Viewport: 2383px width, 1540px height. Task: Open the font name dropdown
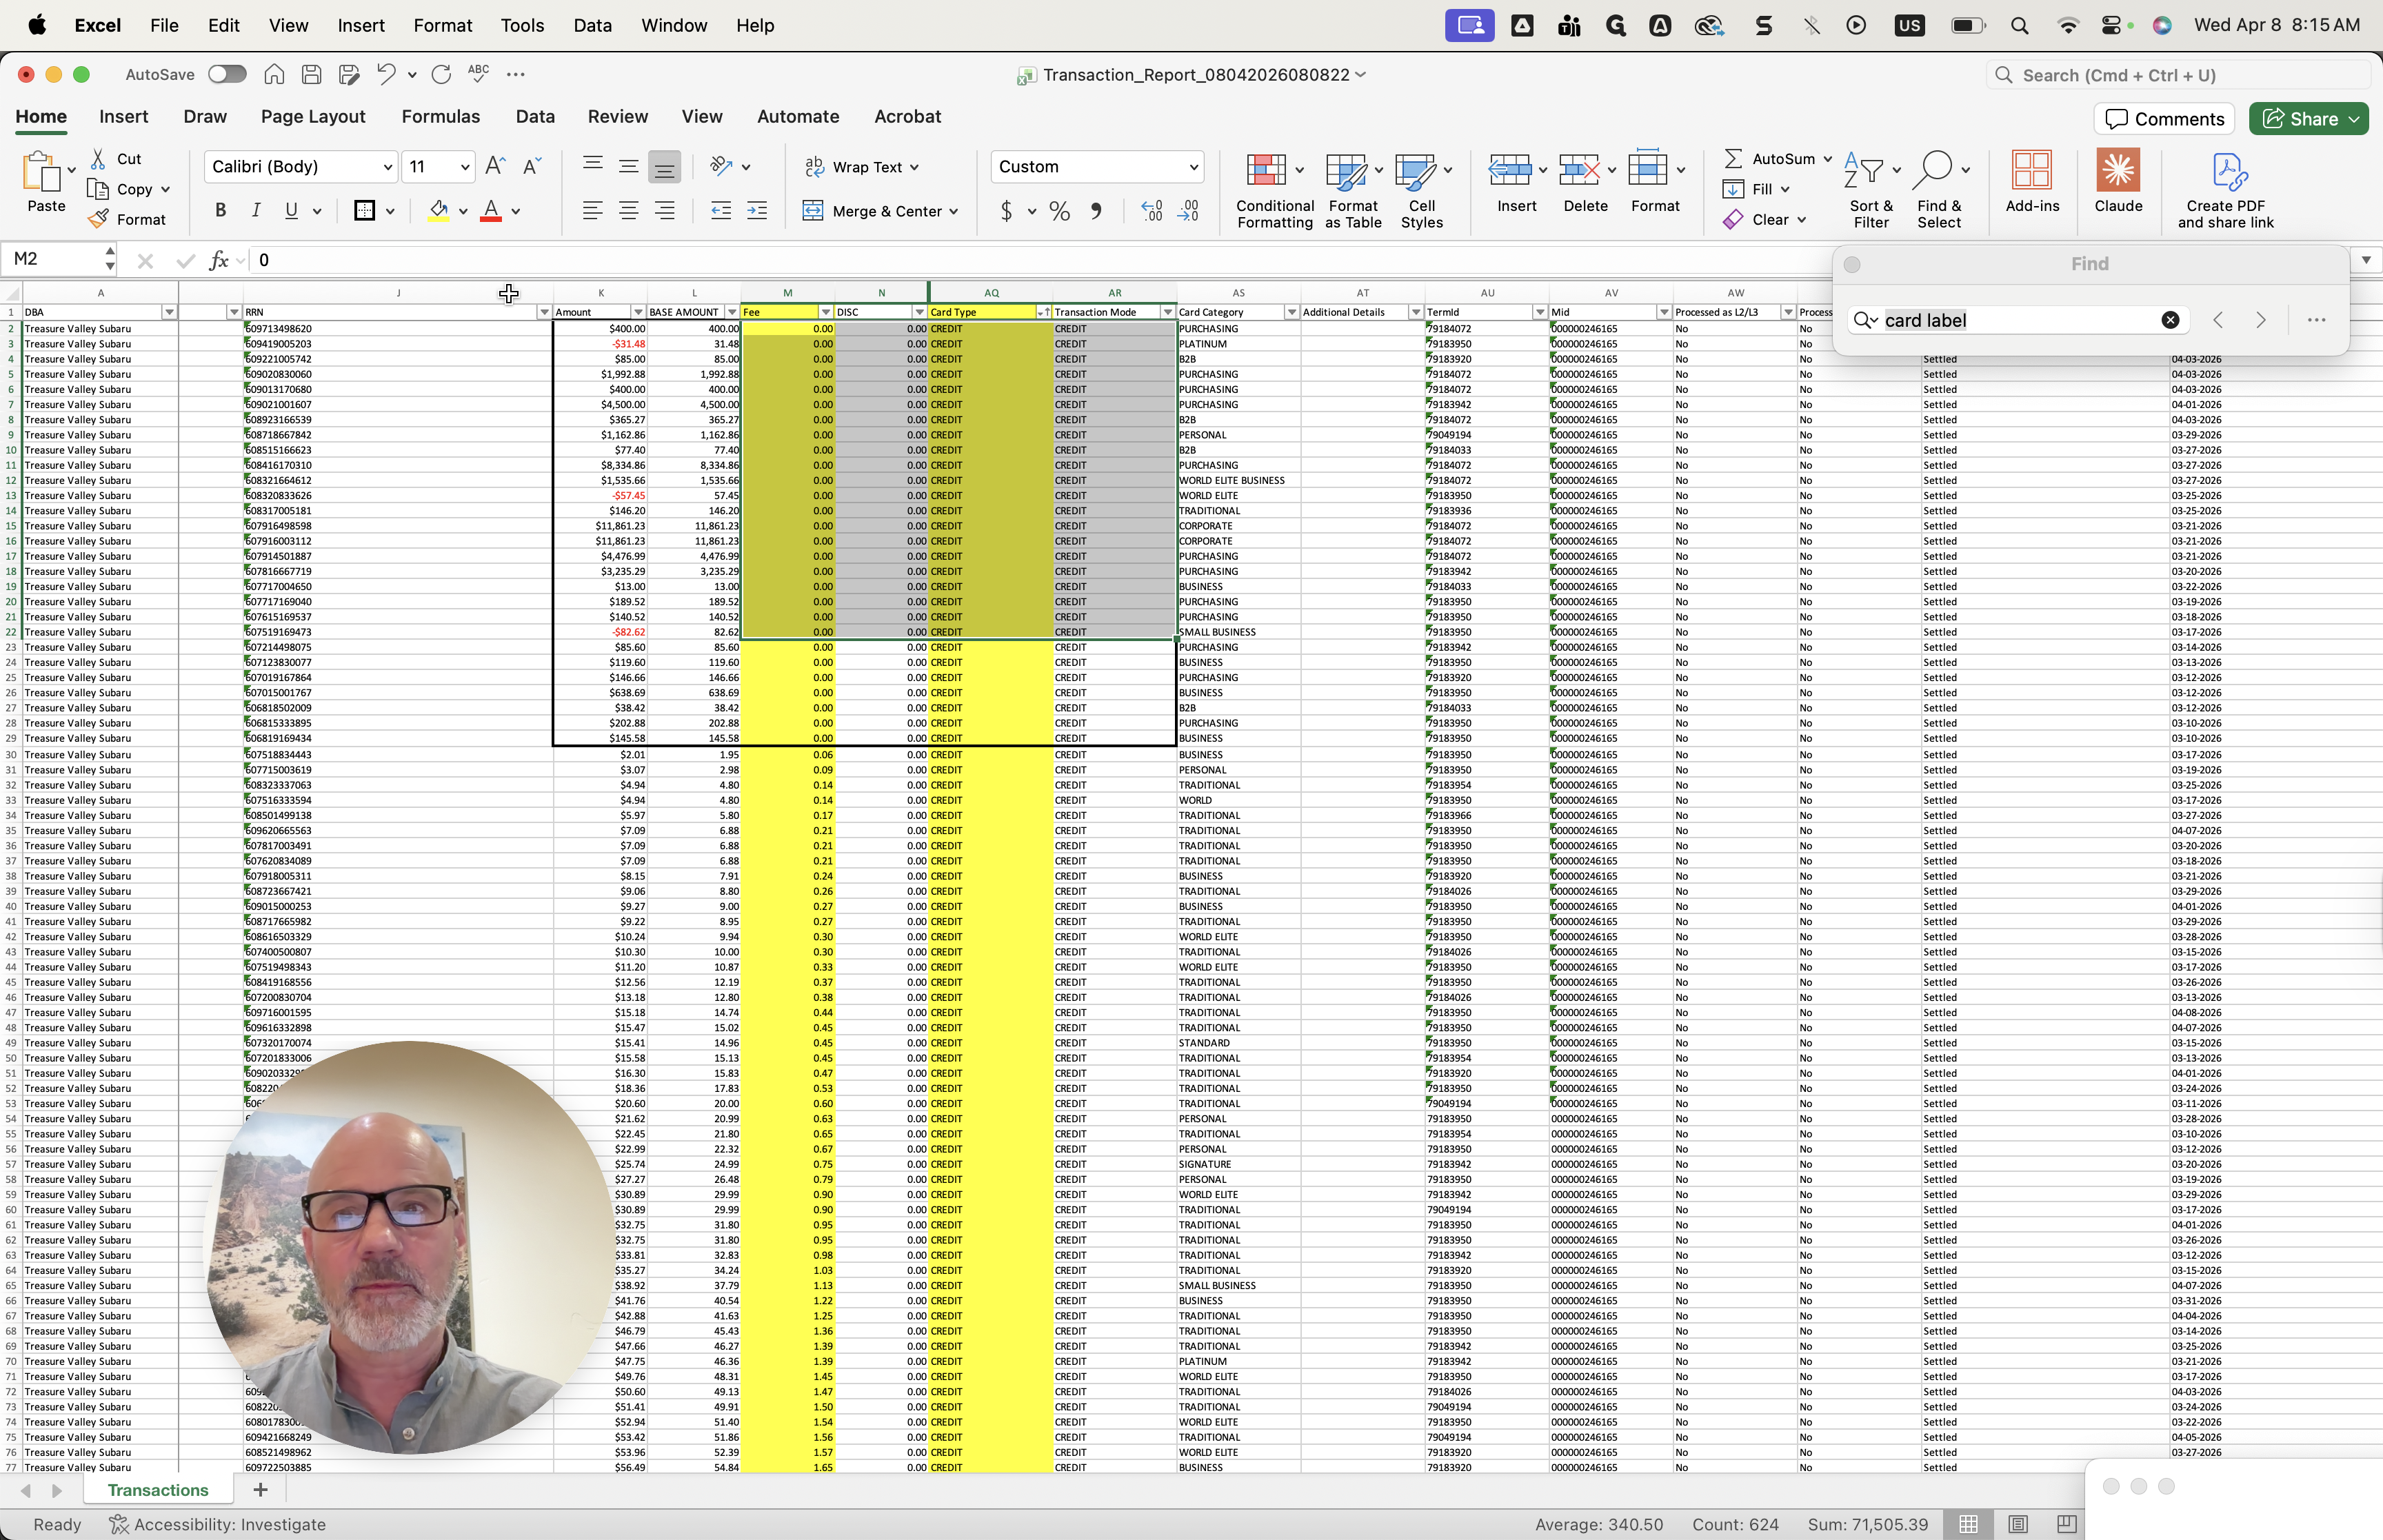click(x=388, y=167)
